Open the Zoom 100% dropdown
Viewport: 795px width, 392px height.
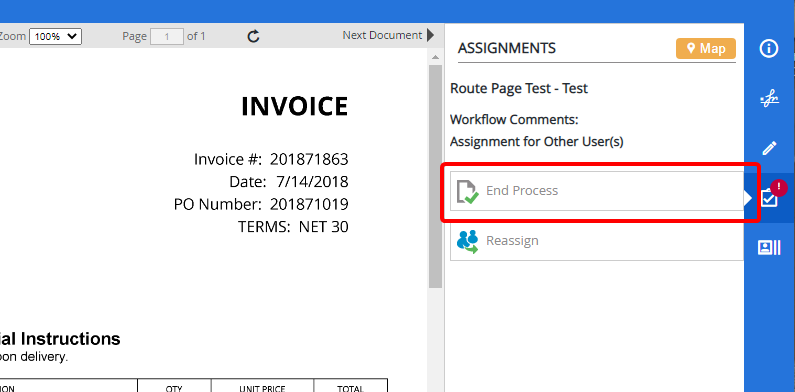pyautogui.click(x=55, y=37)
